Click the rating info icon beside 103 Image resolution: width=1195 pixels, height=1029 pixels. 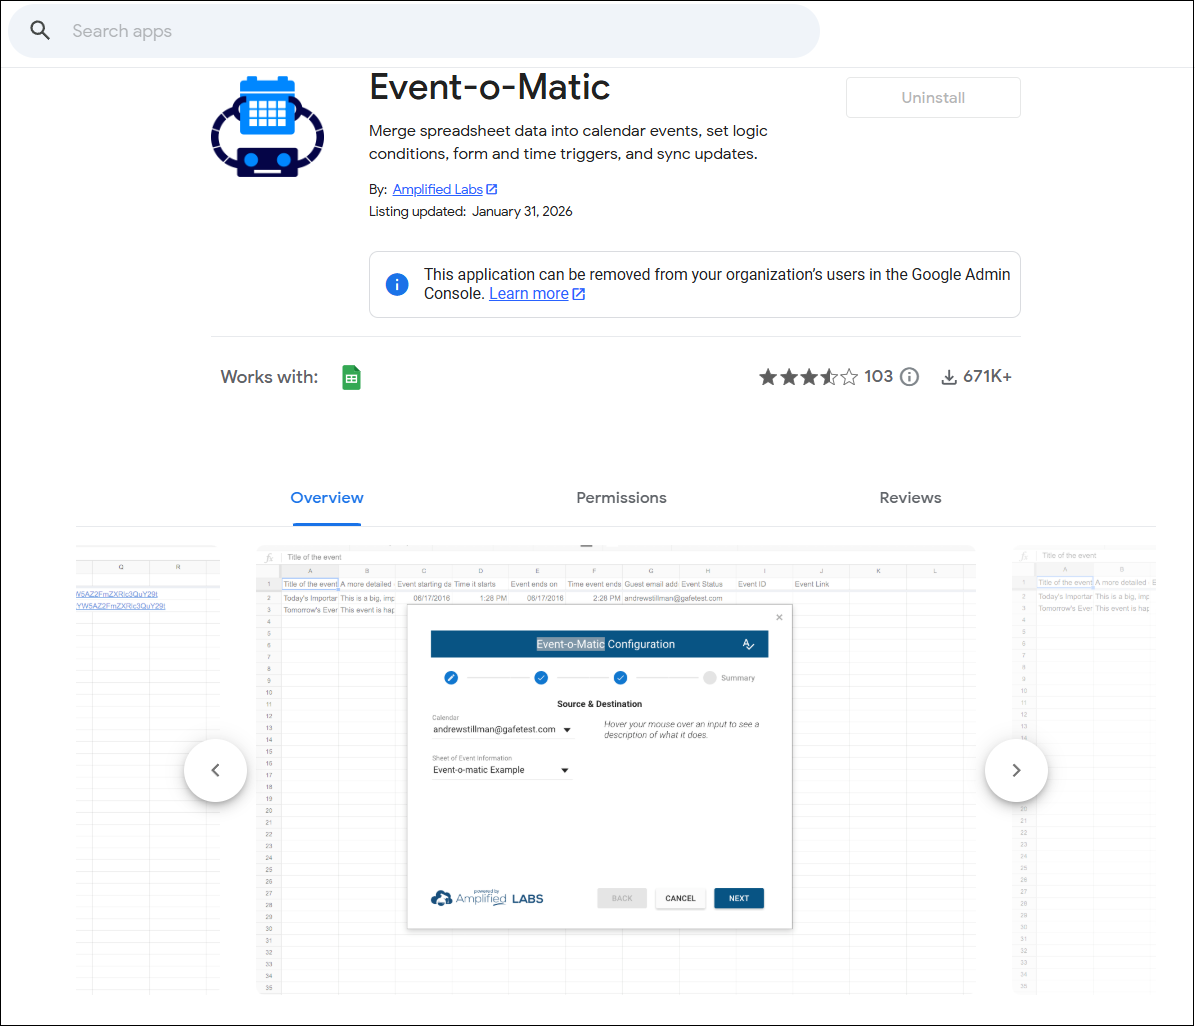909,377
